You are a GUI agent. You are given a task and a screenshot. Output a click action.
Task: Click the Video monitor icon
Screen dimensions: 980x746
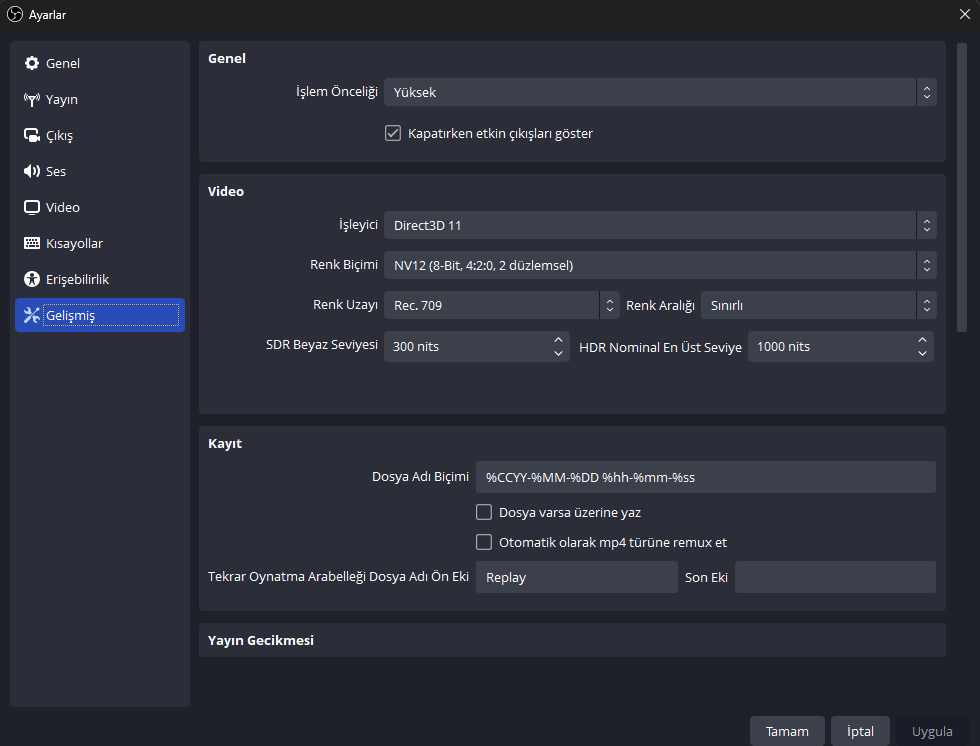tap(31, 207)
